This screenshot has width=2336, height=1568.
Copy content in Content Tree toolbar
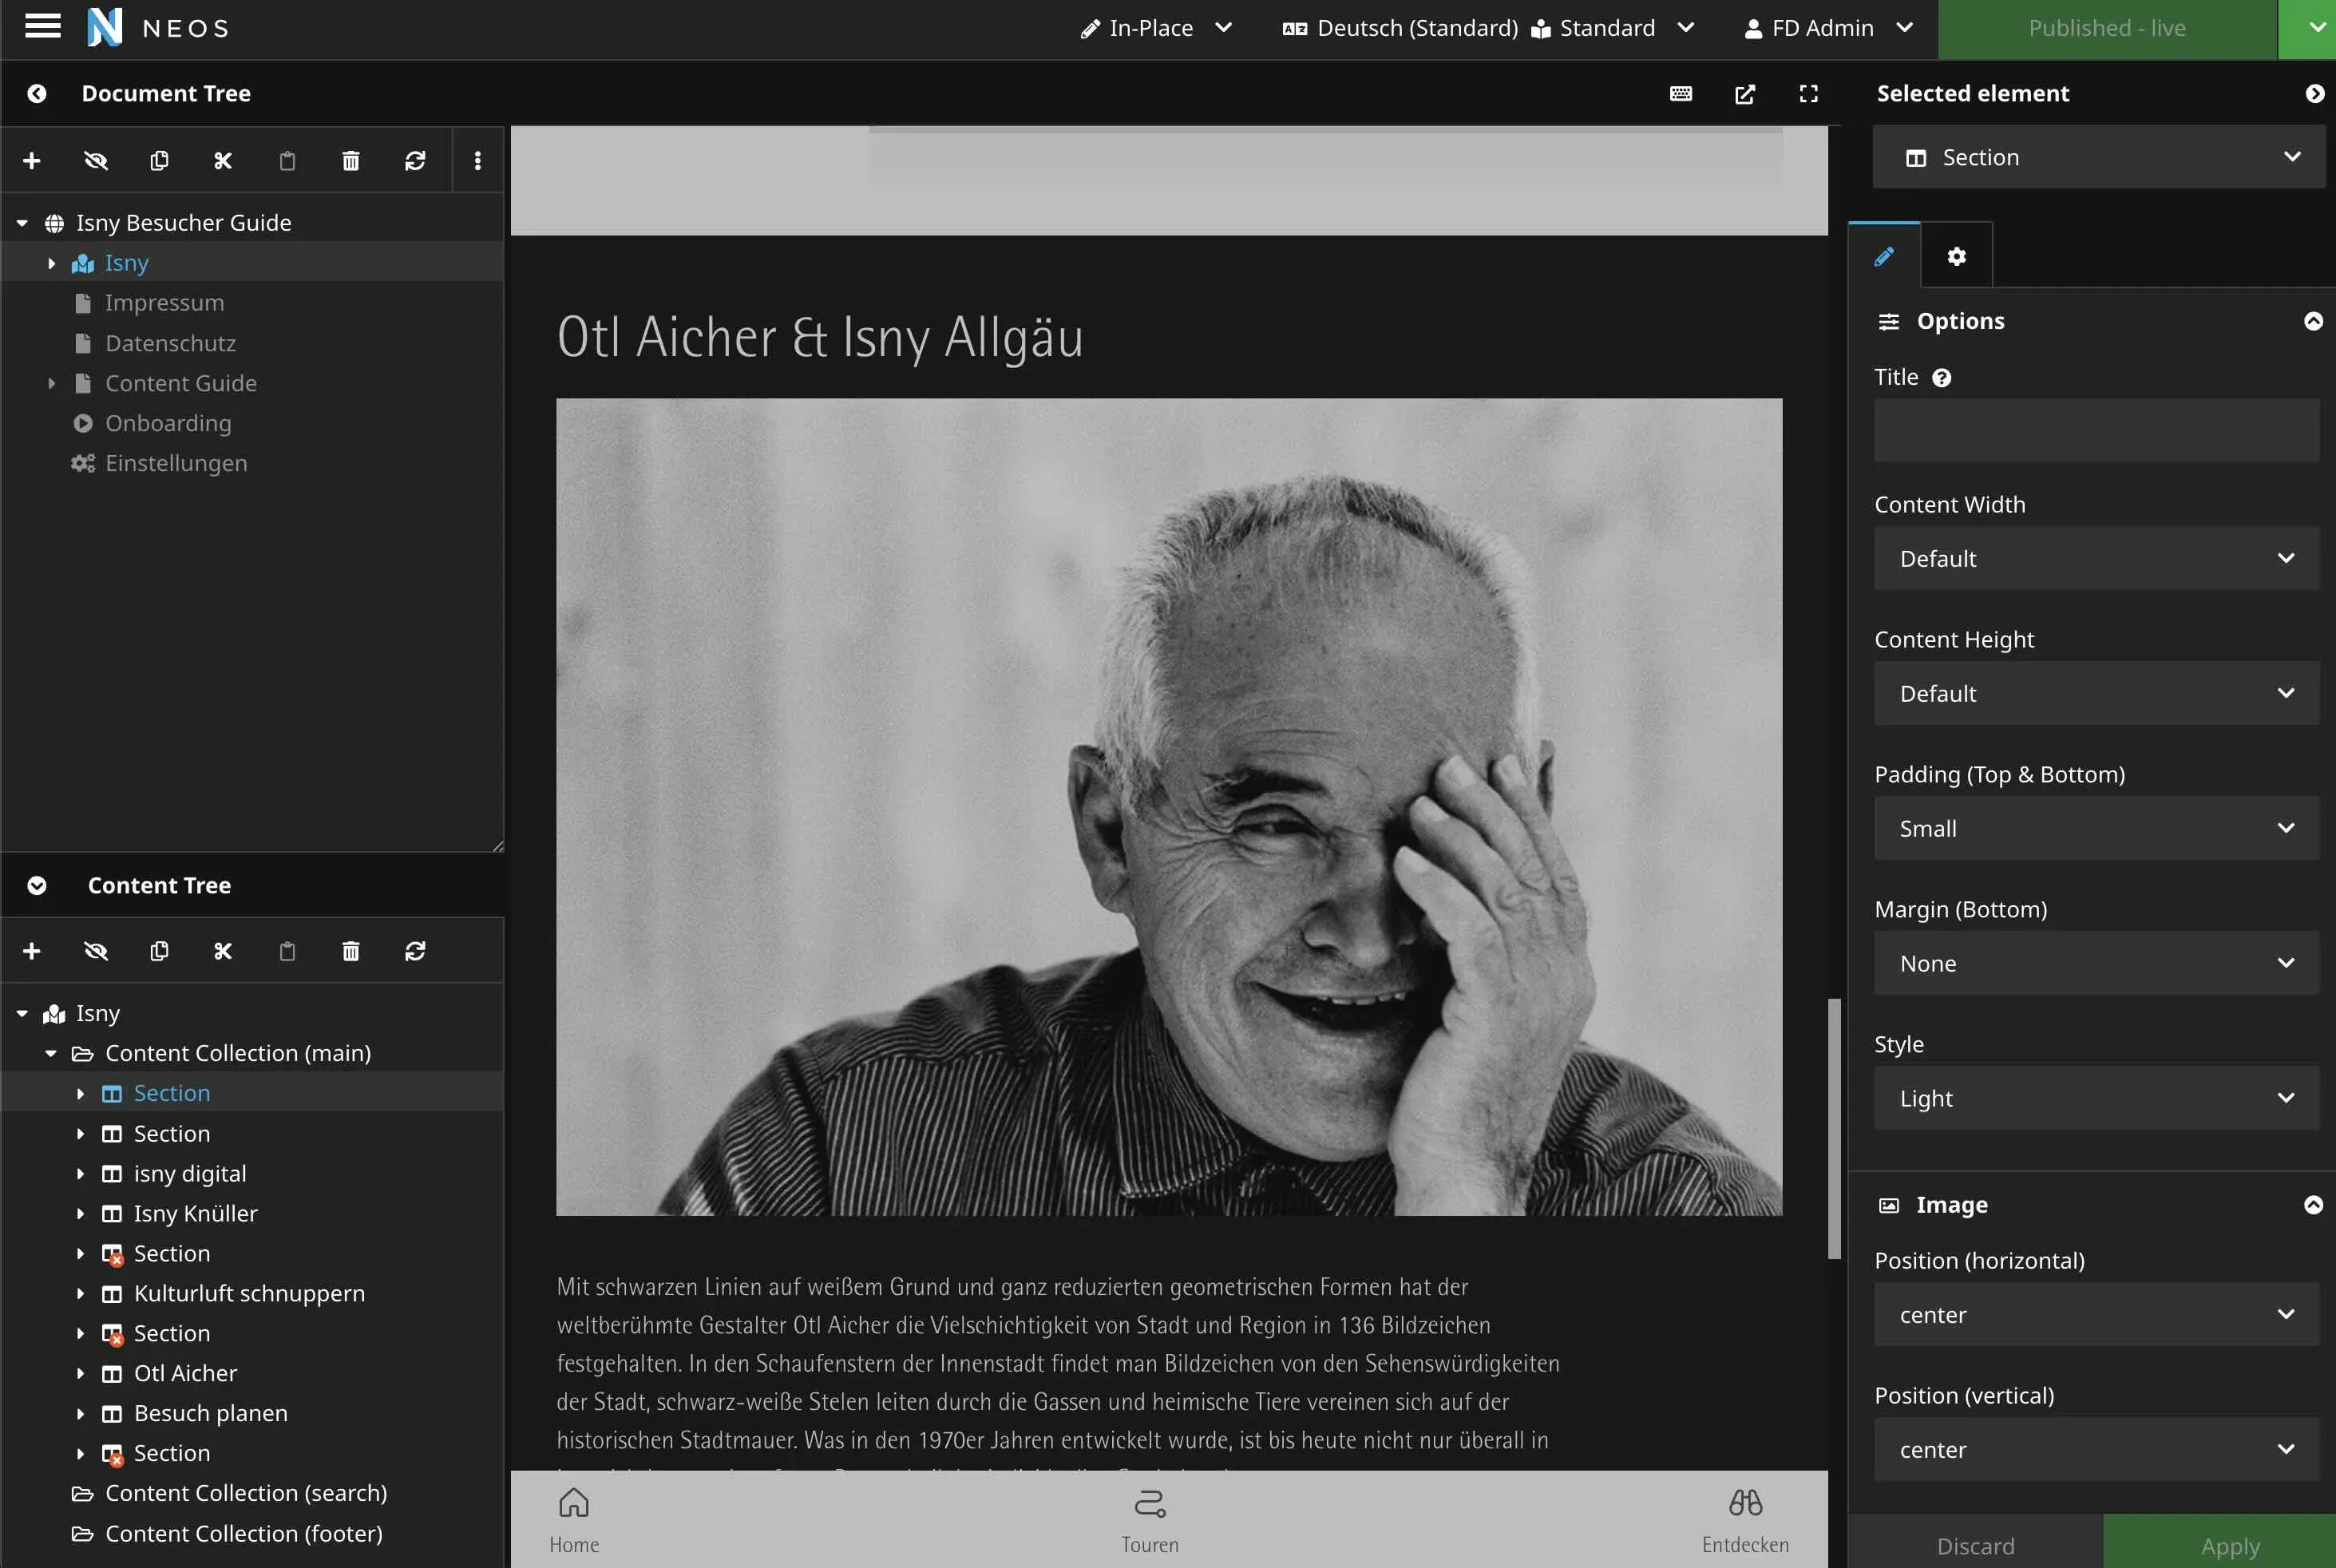click(159, 951)
